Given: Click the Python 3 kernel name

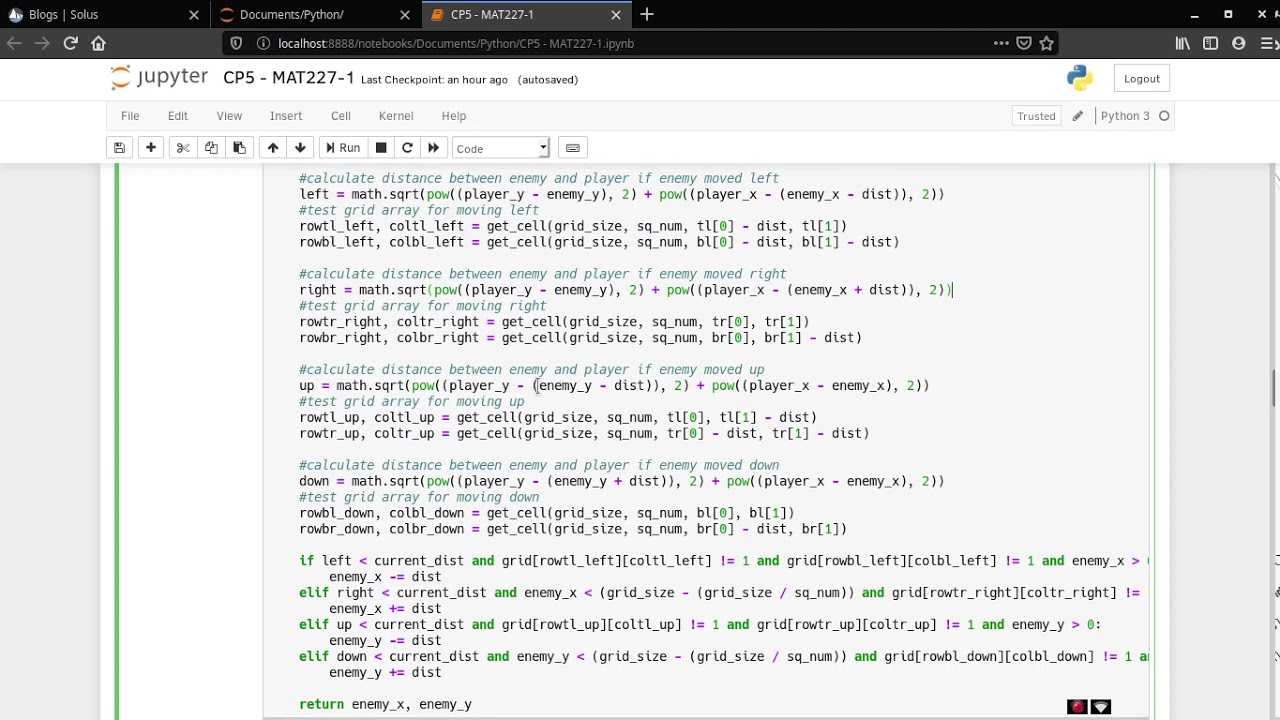Looking at the screenshot, I should pyautogui.click(x=1125, y=116).
